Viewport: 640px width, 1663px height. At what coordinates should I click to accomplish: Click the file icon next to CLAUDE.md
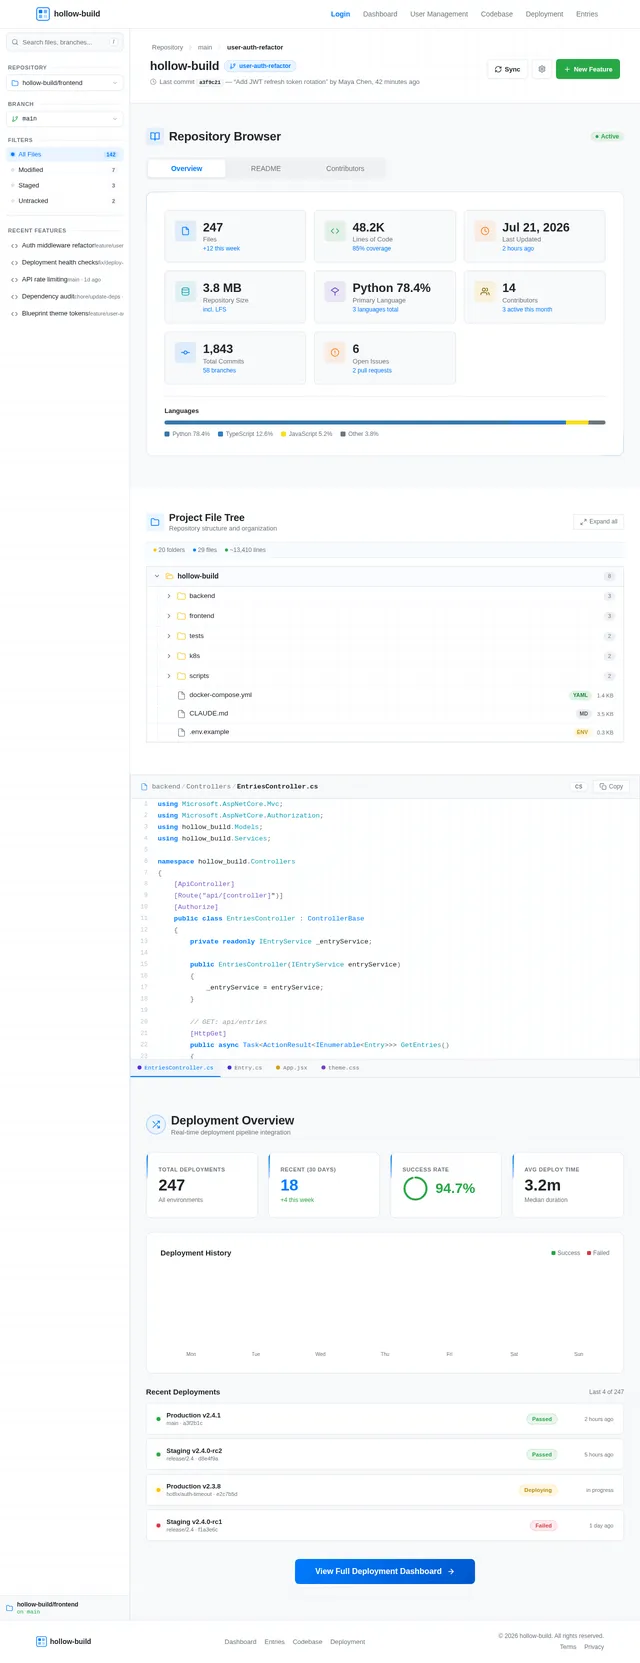(x=181, y=714)
